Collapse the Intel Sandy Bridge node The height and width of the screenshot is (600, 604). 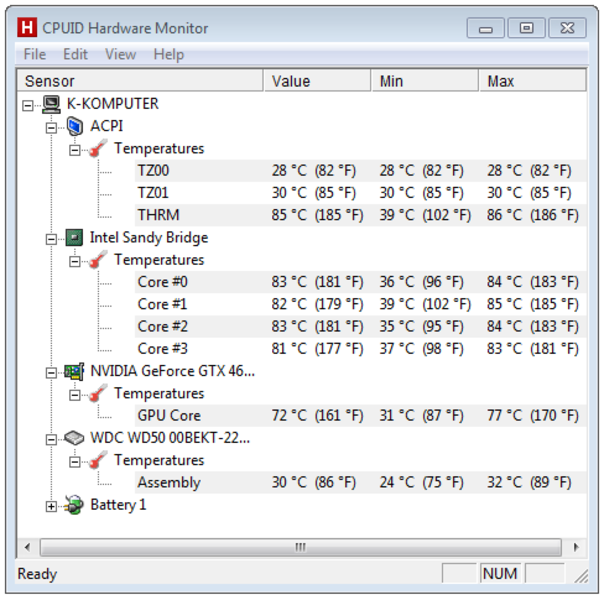(51, 239)
